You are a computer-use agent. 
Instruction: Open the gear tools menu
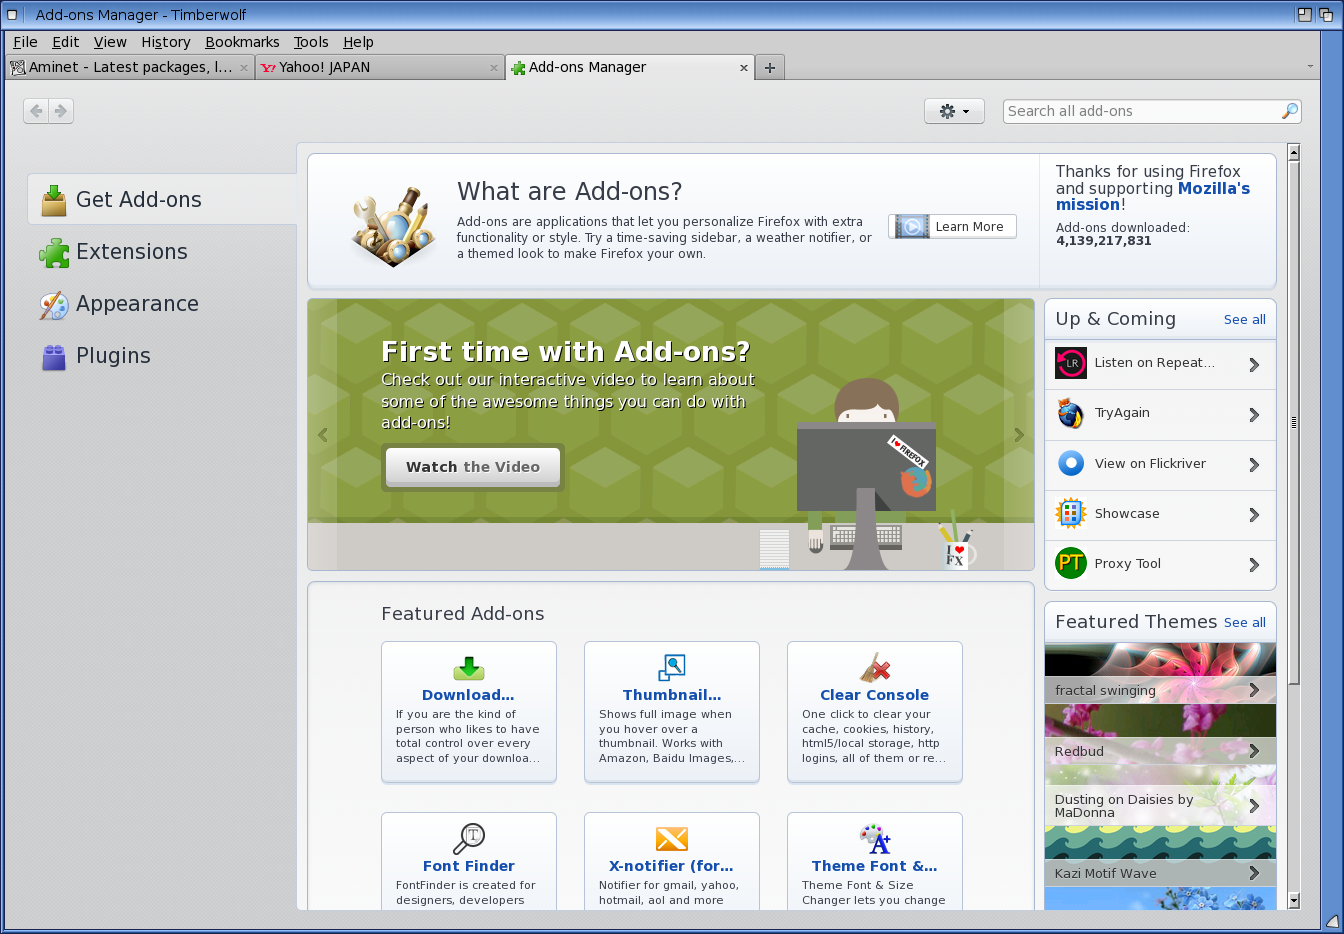coord(954,111)
